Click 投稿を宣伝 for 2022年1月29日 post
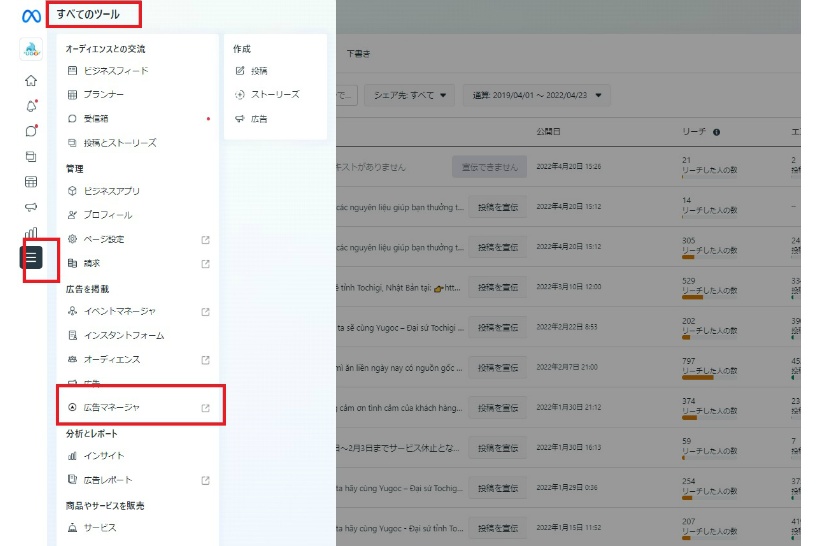Screen dimensions: 819x546 pyautogui.click(x=498, y=488)
